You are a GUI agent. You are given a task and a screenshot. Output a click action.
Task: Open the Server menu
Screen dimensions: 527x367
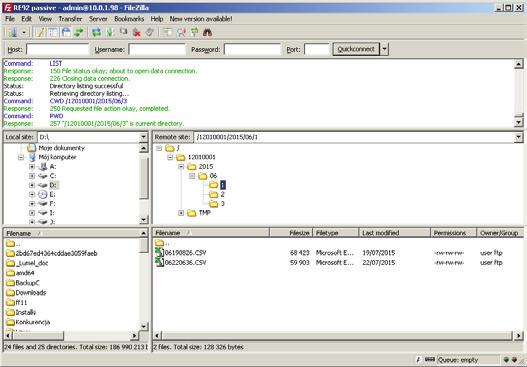(98, 19)
